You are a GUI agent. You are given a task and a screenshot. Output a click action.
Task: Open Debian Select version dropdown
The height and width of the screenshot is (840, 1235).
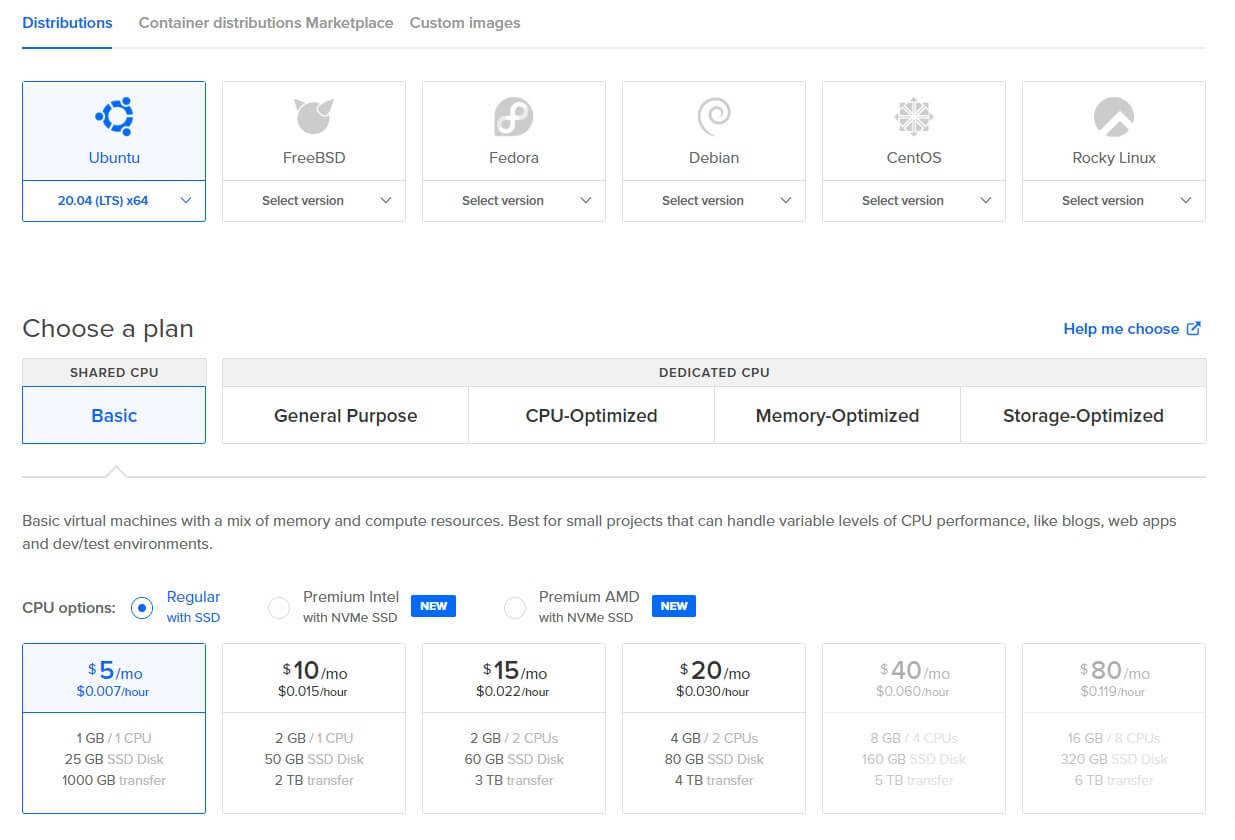coord(714,201)
